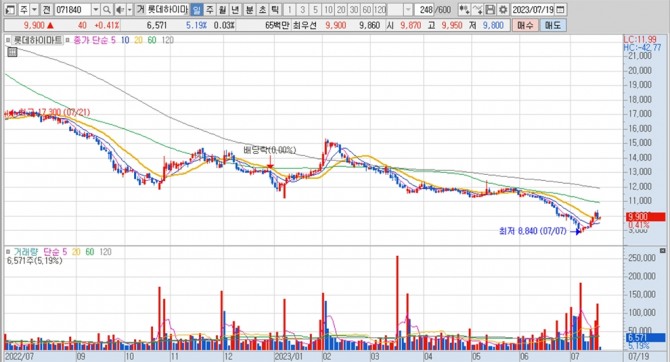Open the chart settings gear icon

click(503, 9)
